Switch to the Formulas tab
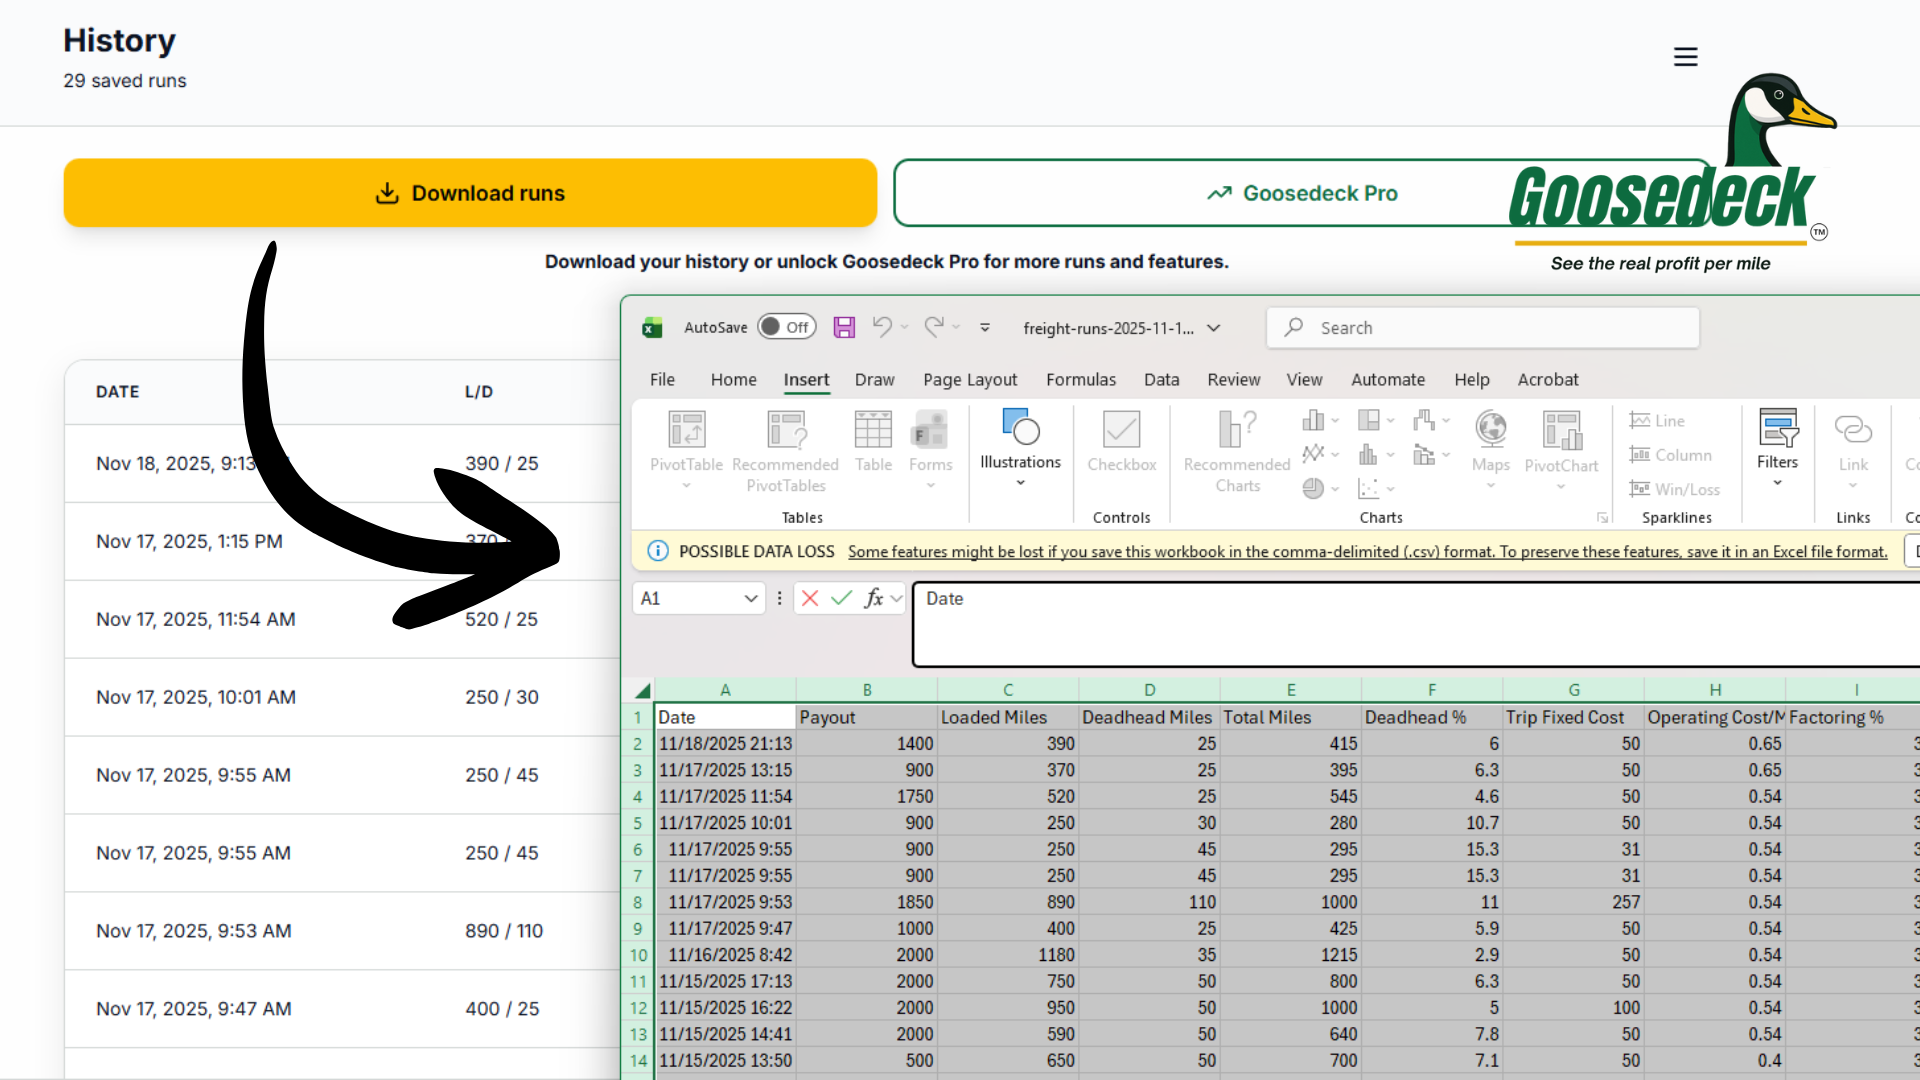 1081,380
